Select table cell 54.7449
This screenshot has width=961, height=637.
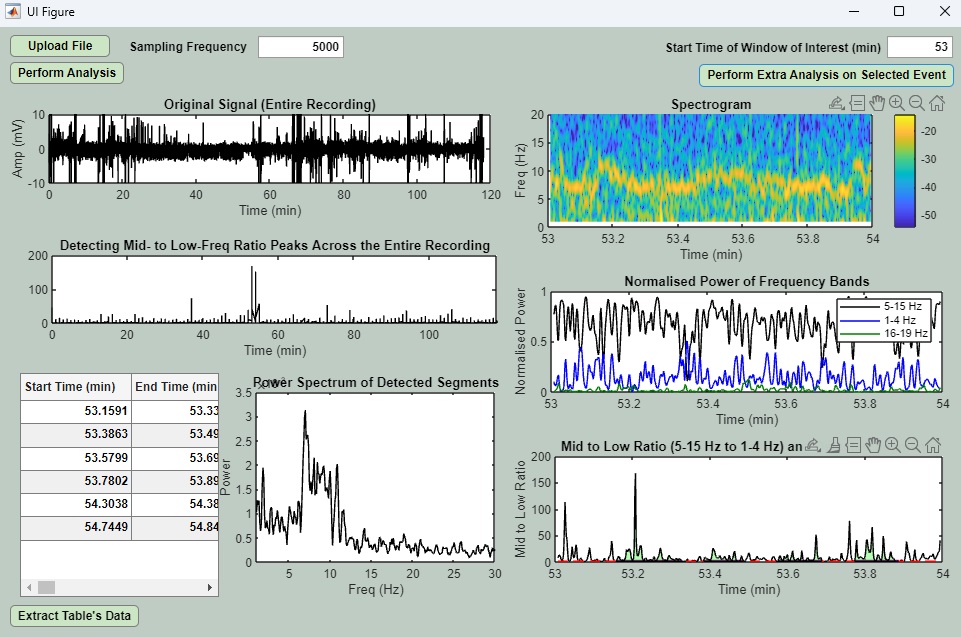(76, 527)
